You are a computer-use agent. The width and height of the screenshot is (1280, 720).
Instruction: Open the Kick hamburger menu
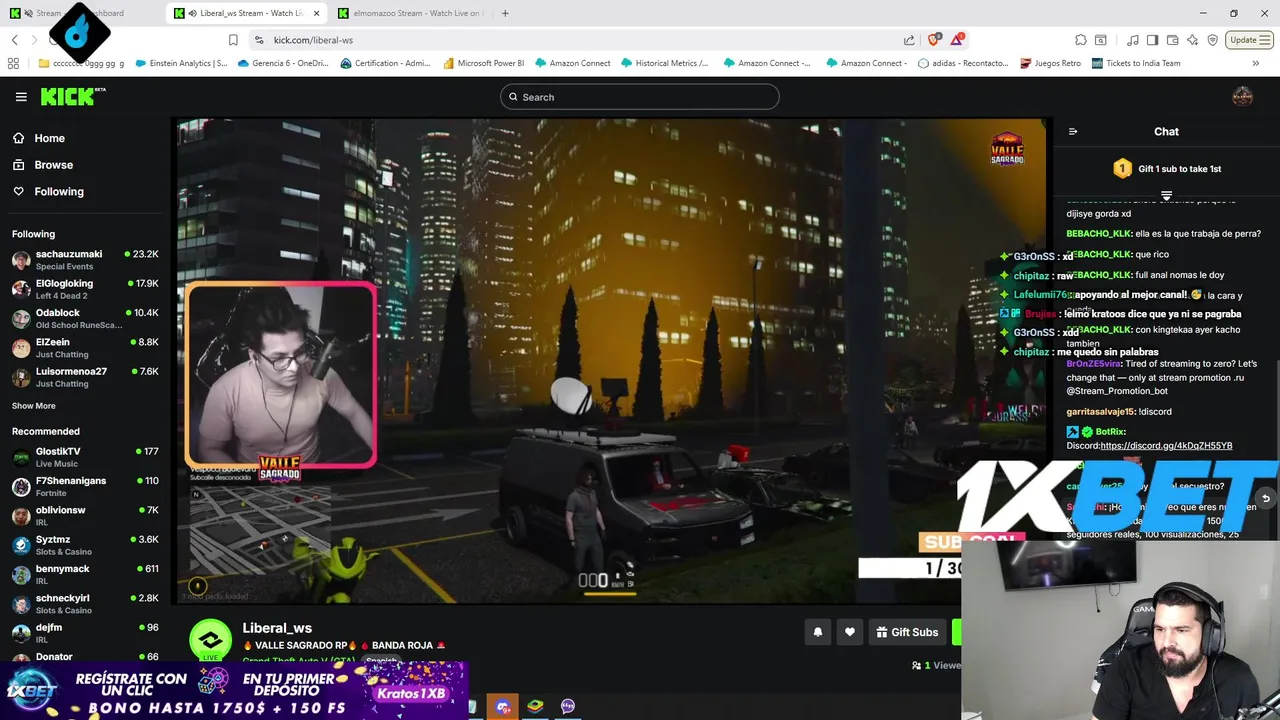[21, 97]
